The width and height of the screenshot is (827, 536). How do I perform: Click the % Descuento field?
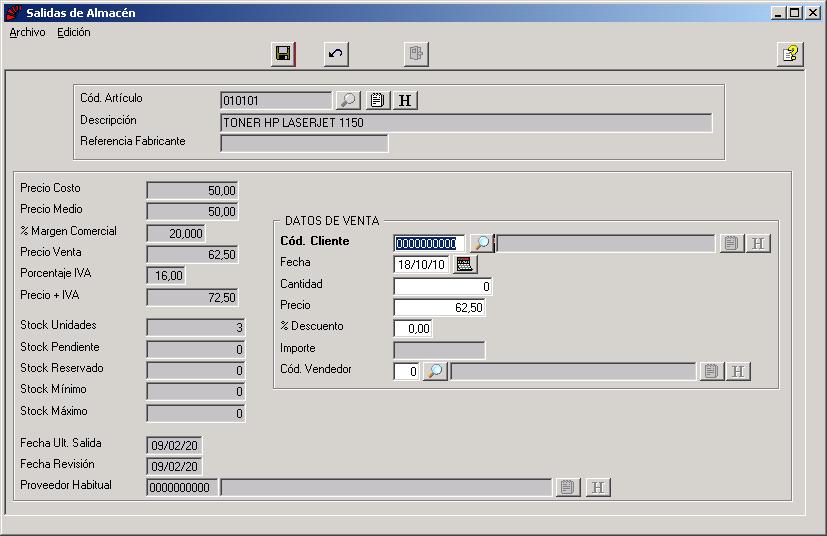(x=413, y=329)
